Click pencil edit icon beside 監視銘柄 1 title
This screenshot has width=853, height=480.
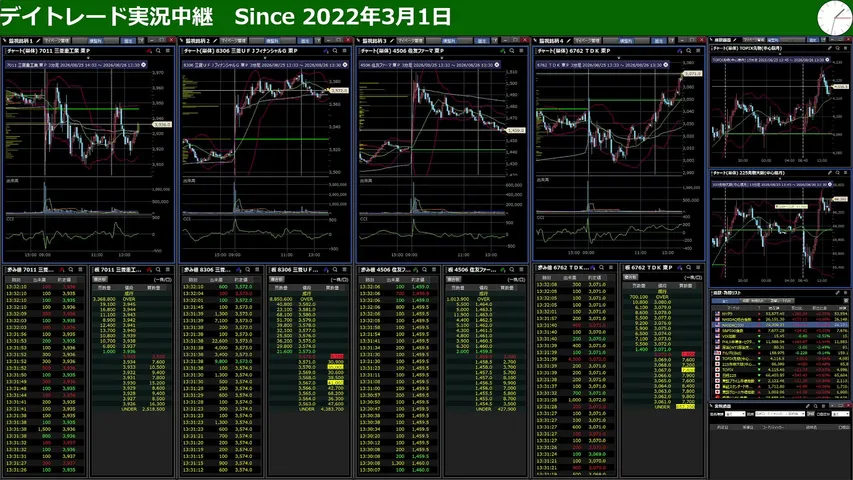point(38,40)
